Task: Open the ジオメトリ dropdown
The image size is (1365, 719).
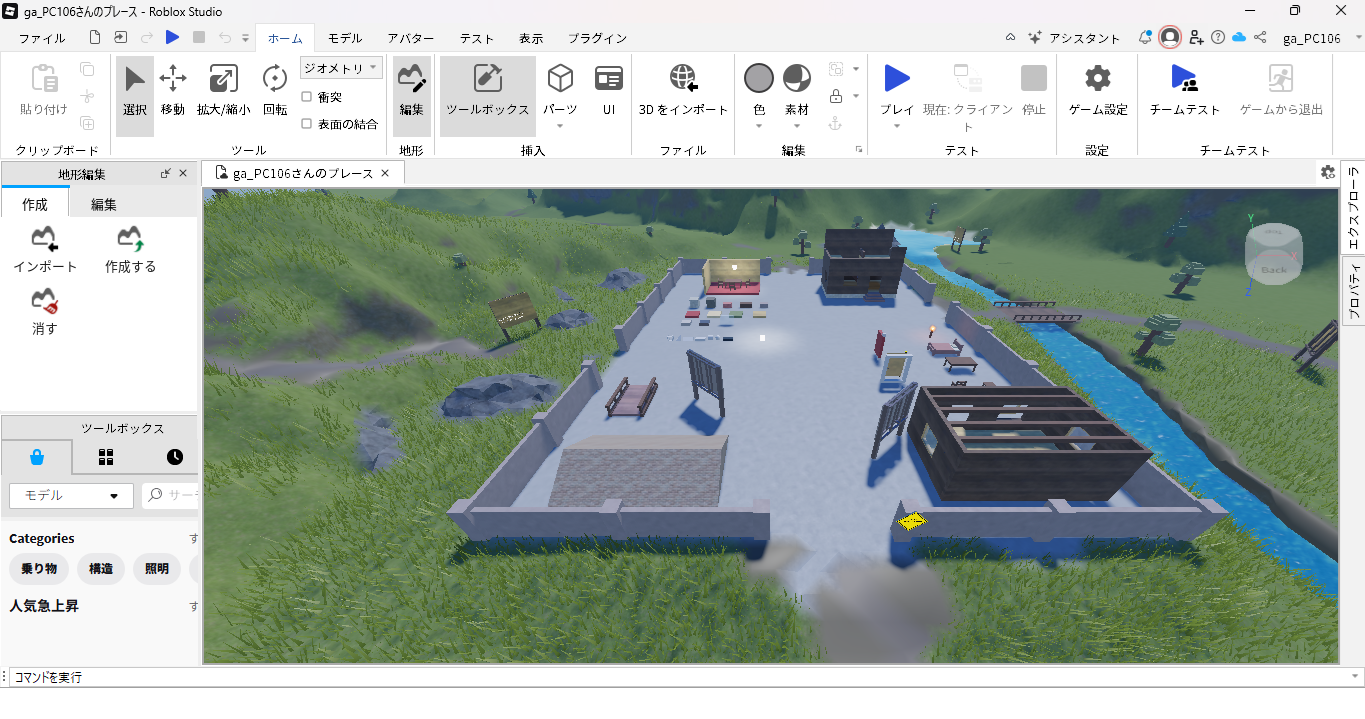Action: tap(341, 68)
